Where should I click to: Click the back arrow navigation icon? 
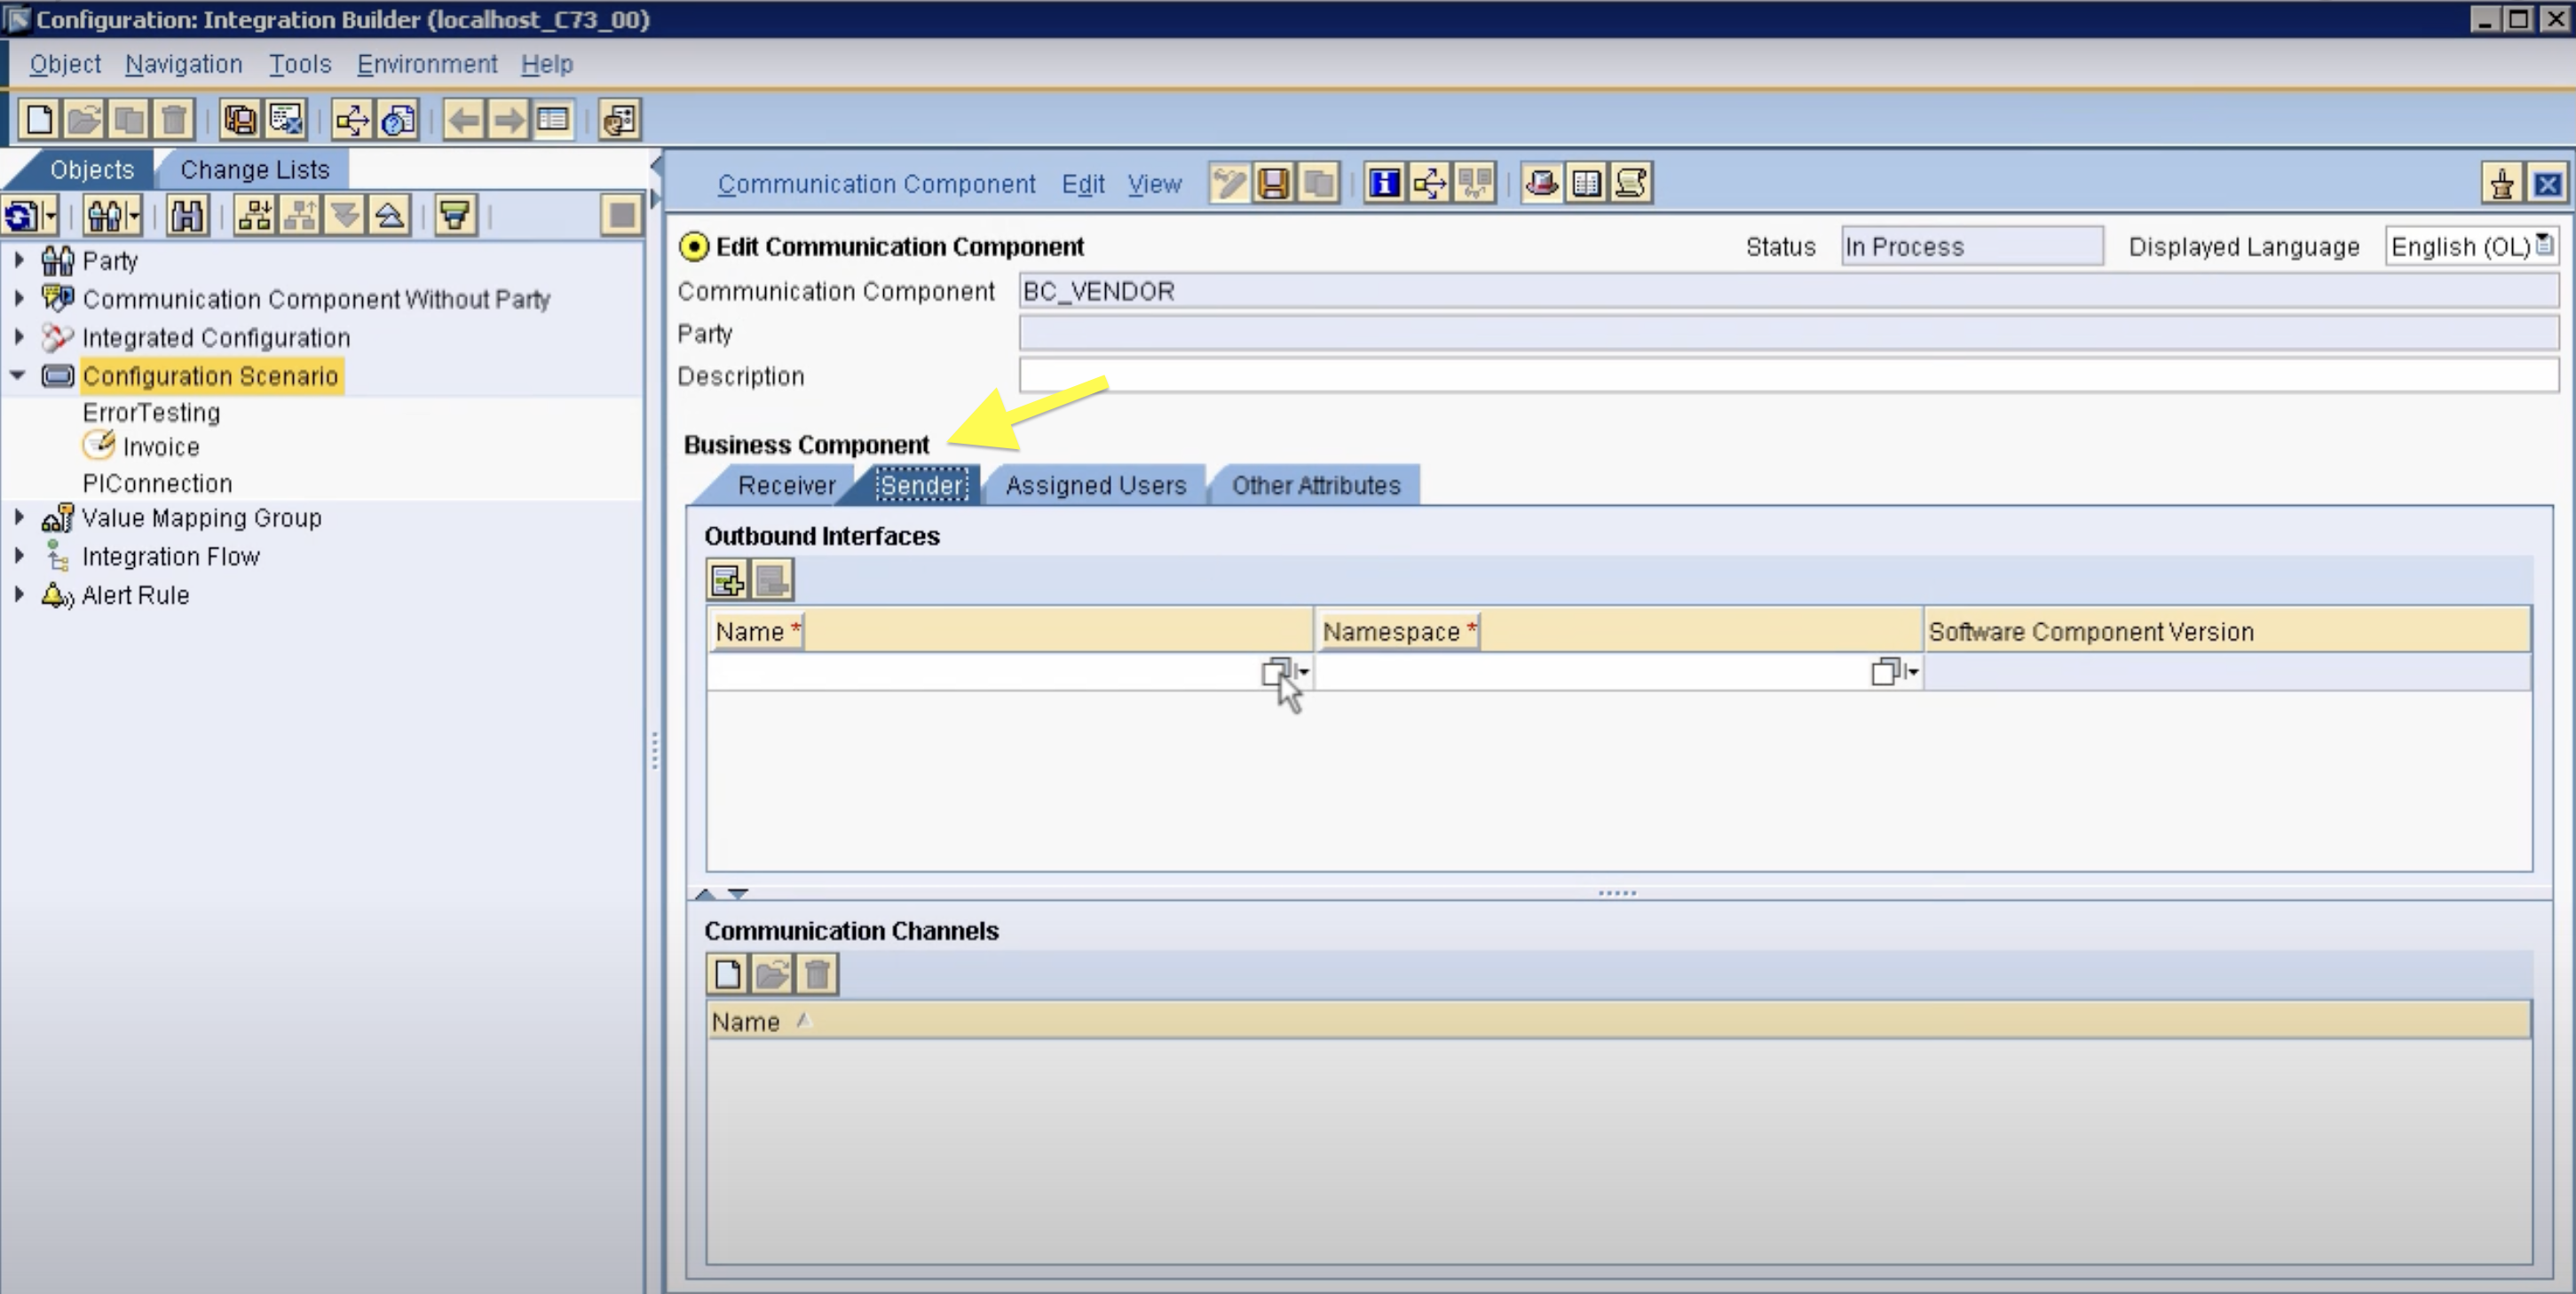click(463, 120)
